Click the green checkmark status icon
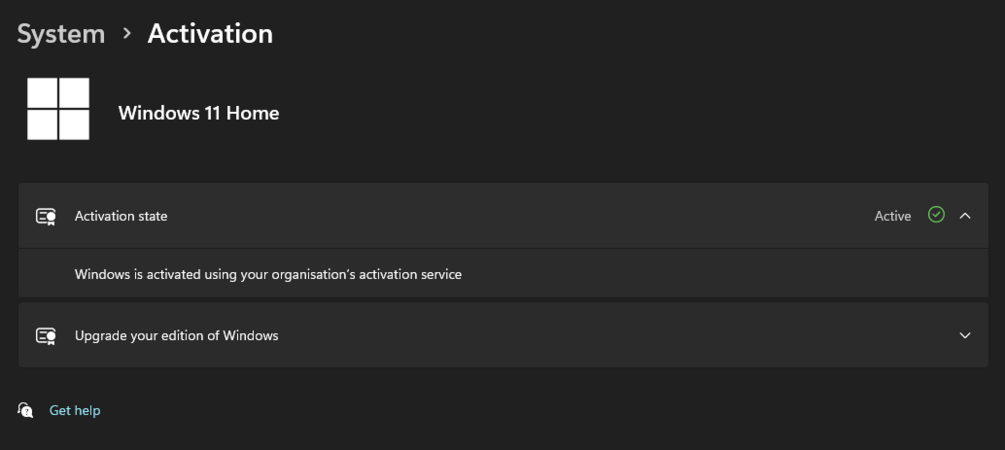Image resolution: width=1005 pixels, height=450 pixels. pos(936,215)
